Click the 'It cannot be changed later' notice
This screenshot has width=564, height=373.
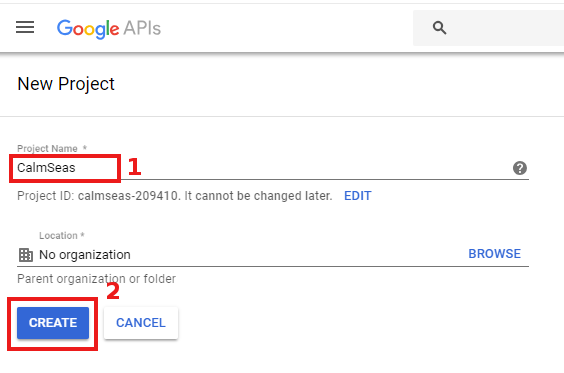pos(258,196)
